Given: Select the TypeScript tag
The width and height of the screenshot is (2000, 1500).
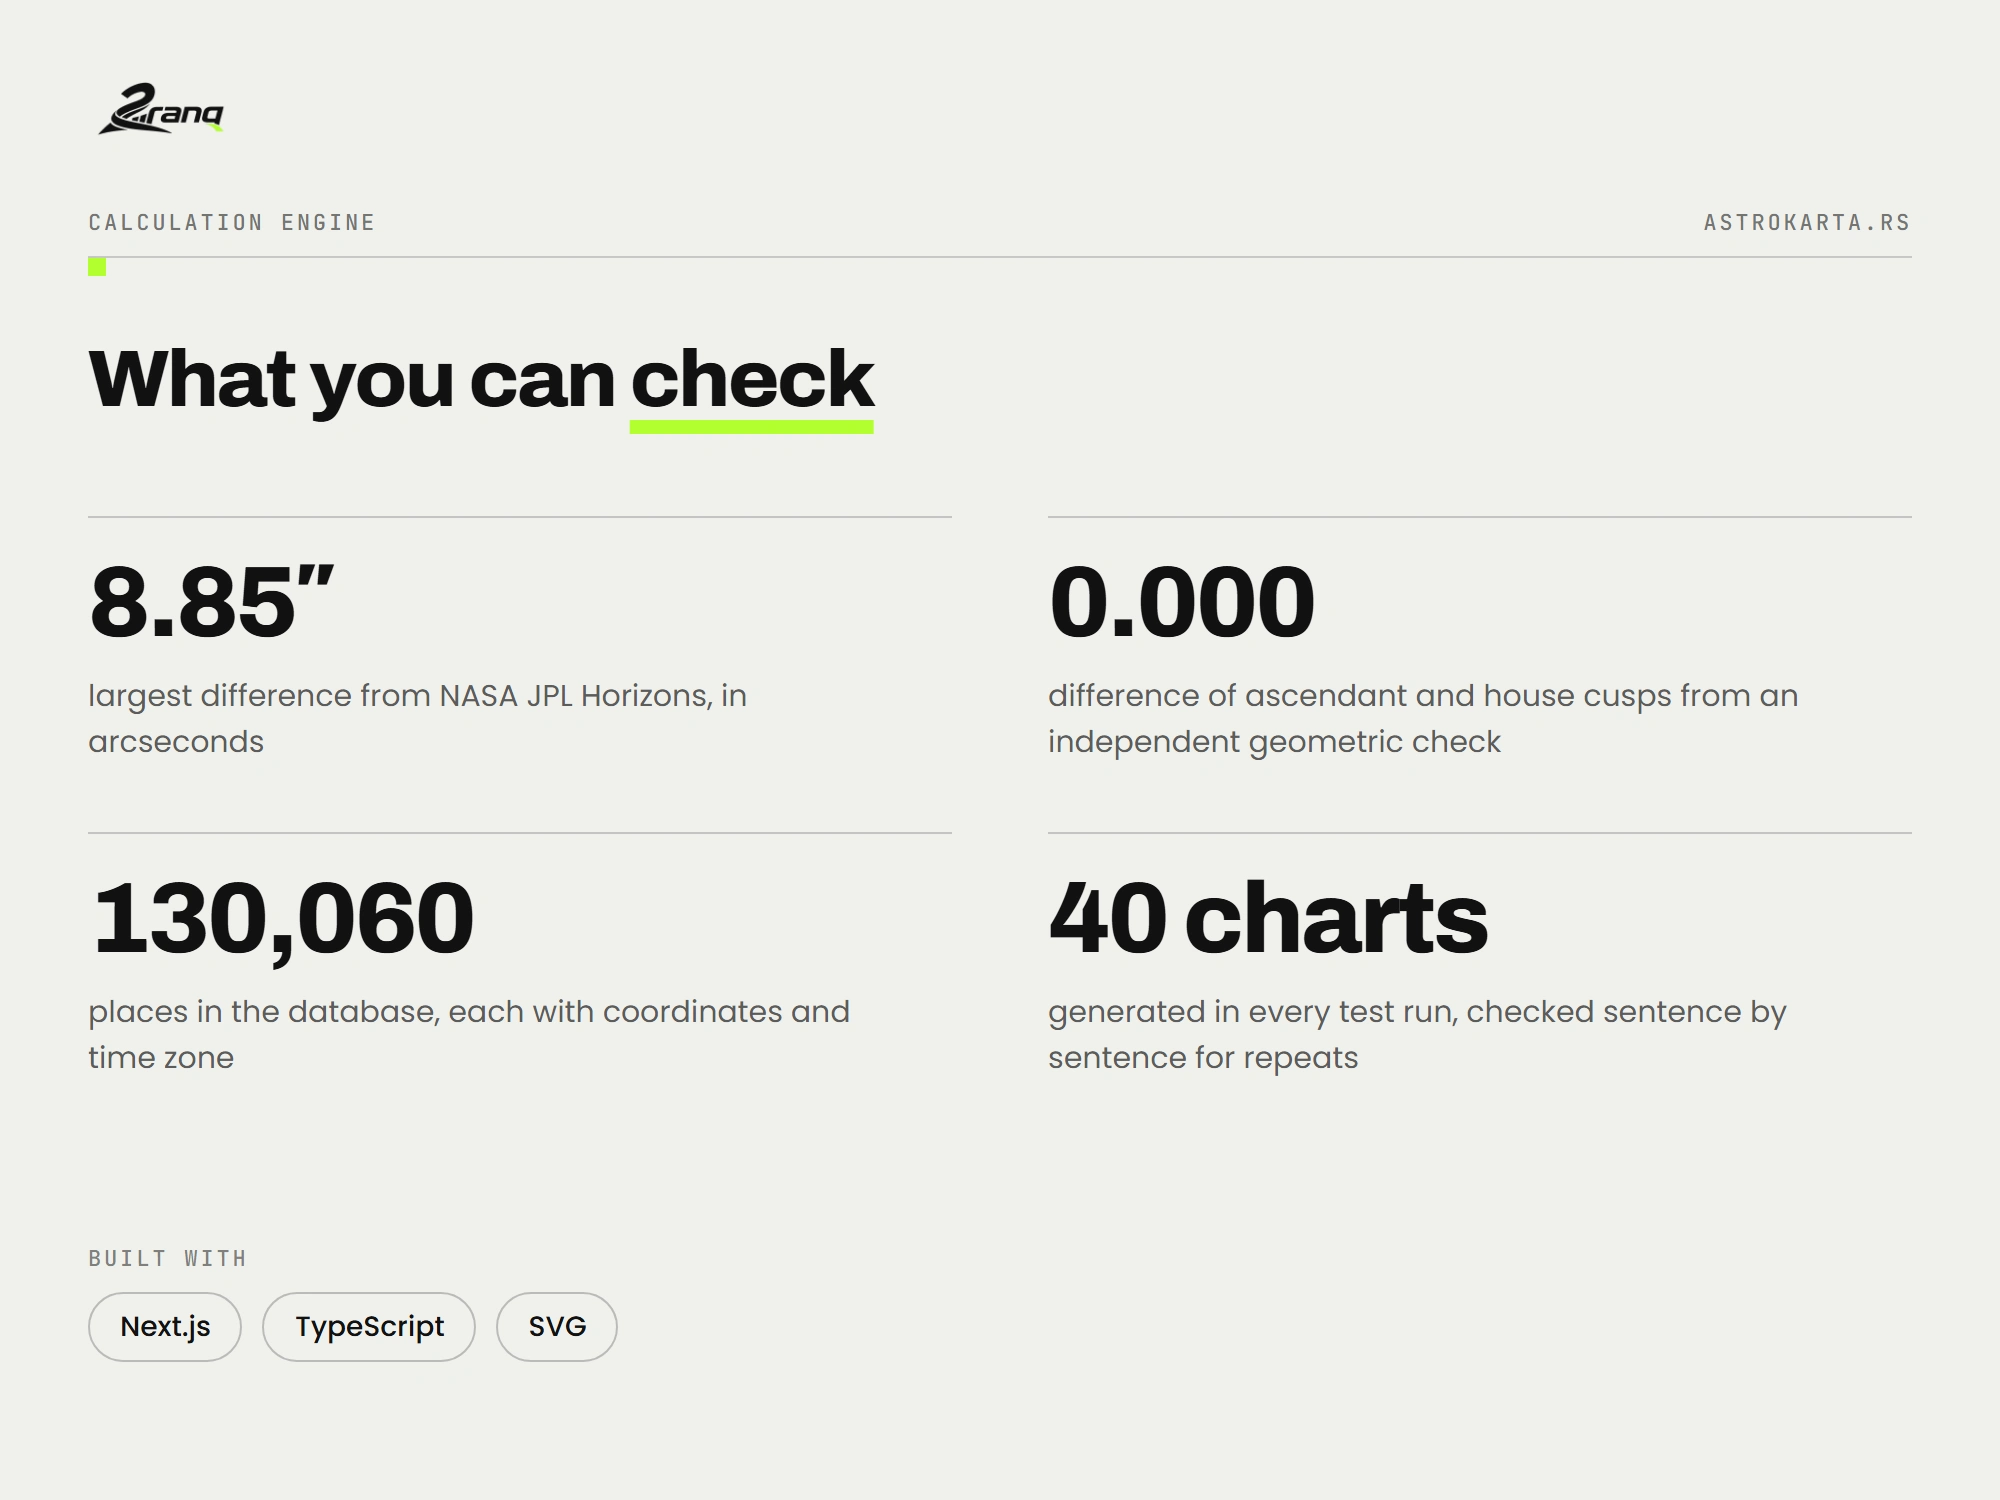Looking at the screenshot, I should (x=369, y=1326).
